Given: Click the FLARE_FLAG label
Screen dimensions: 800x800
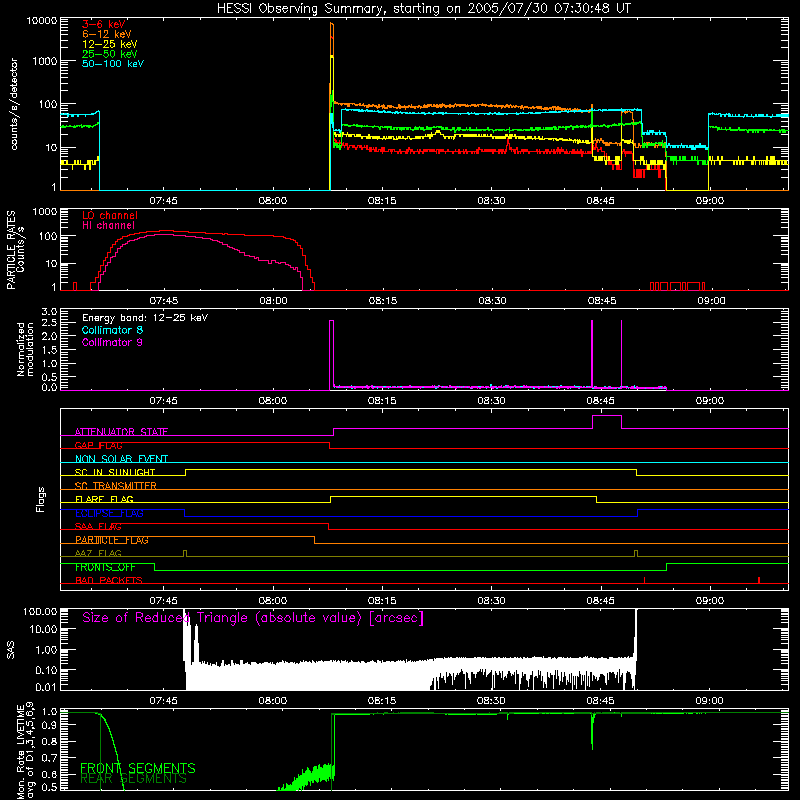Looking at the screenshot, I should (x=104, y=499).
